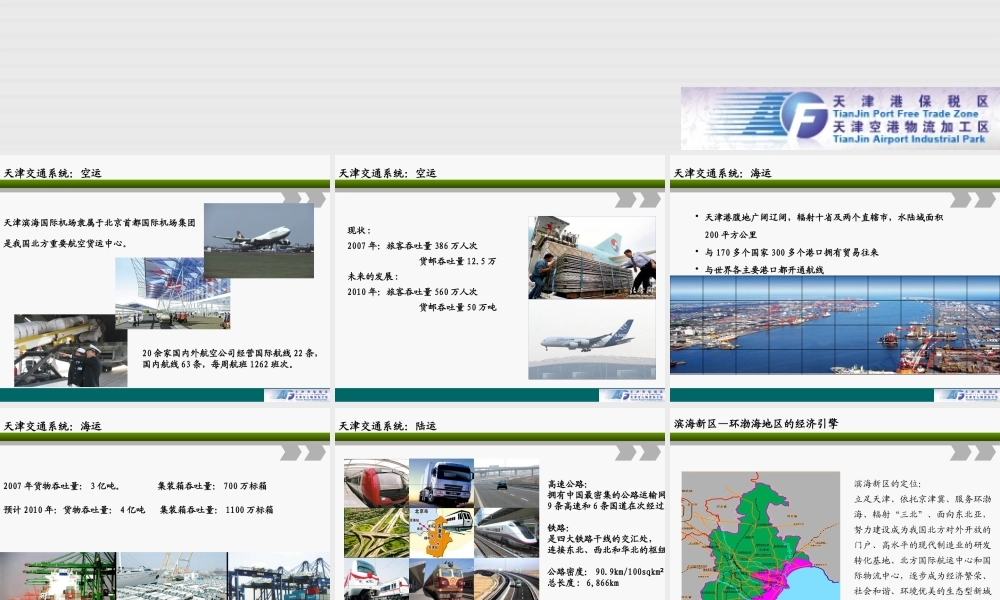Click the TianJin Port Free Trade Zone logo banner
The width and height of the screenshot is (1000, 600).
coord(840,118)
